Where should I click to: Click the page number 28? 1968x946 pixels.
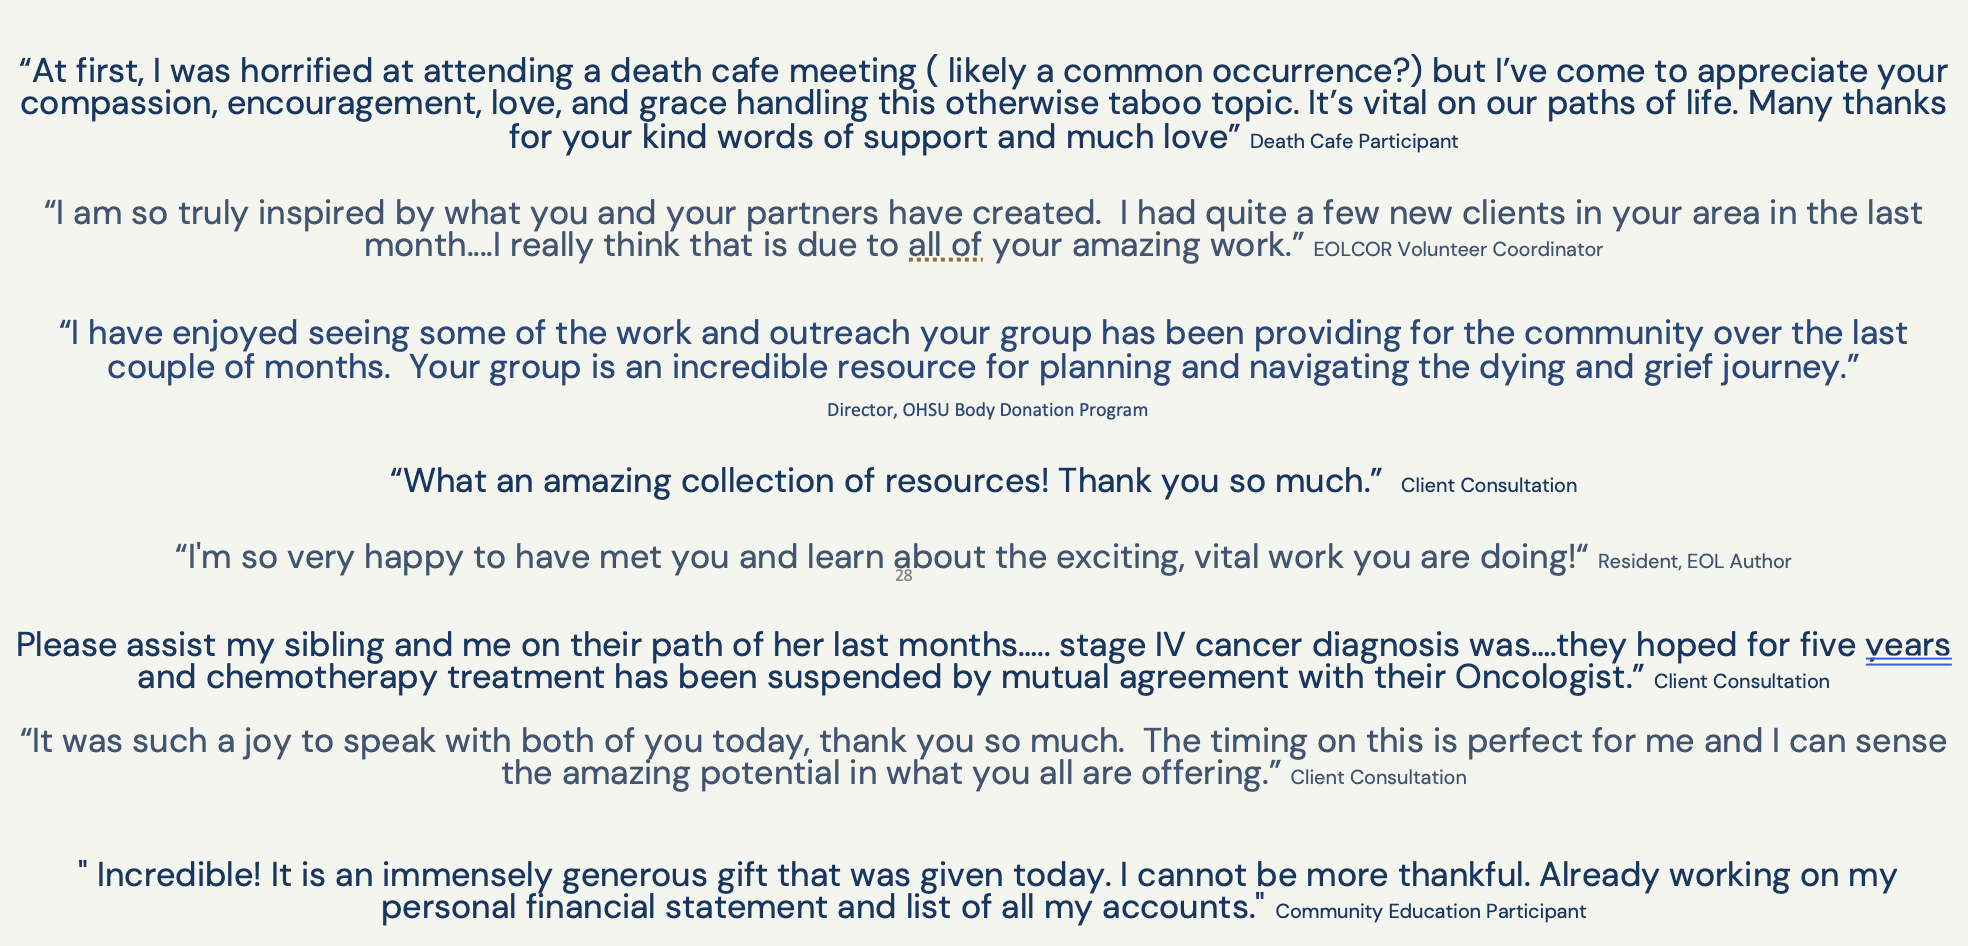(903, 576)
